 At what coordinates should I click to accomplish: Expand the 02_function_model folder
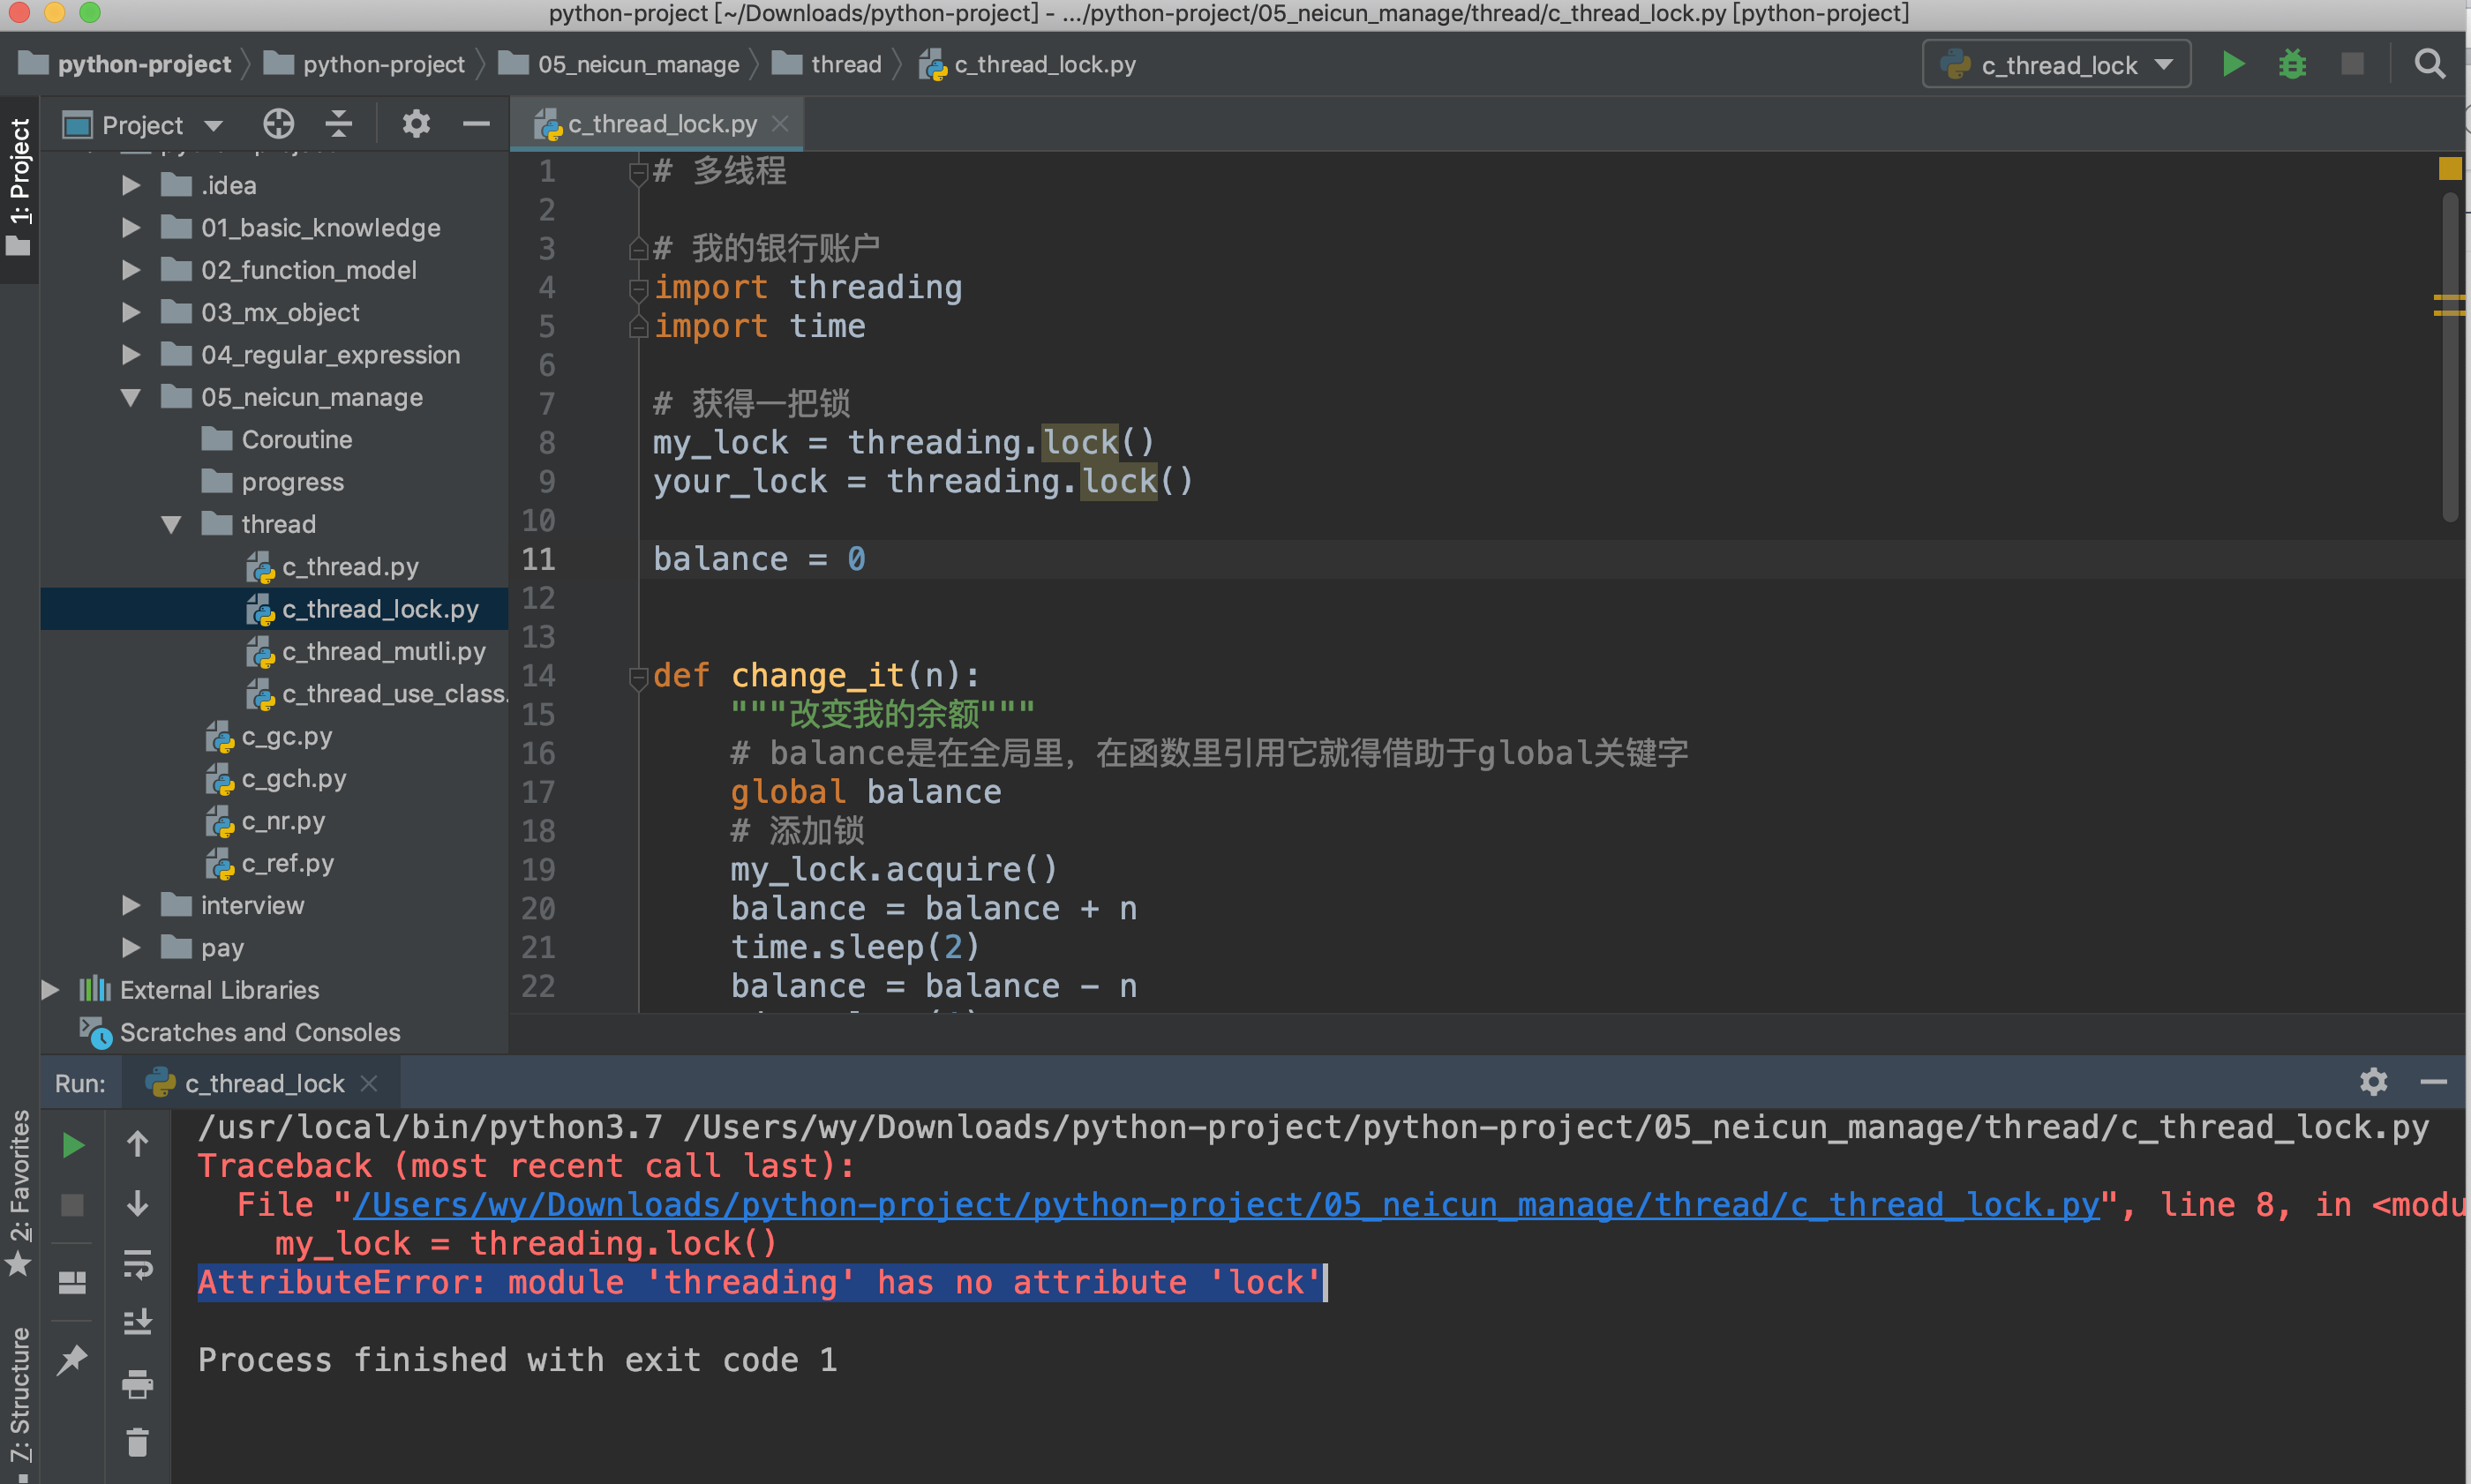click(130, 270)
